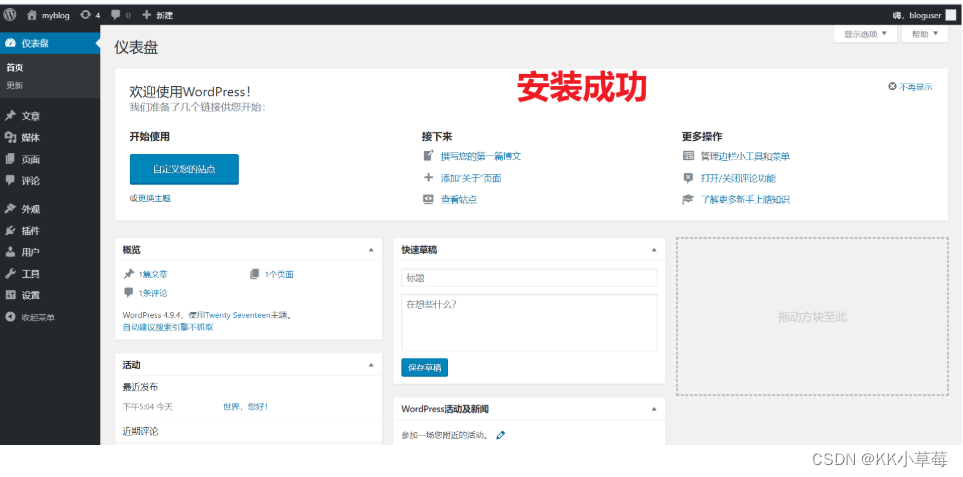Open the 撰写您的第一篇博文 link
The width and height of the screenshot is (963, 477).
[481, 157]
